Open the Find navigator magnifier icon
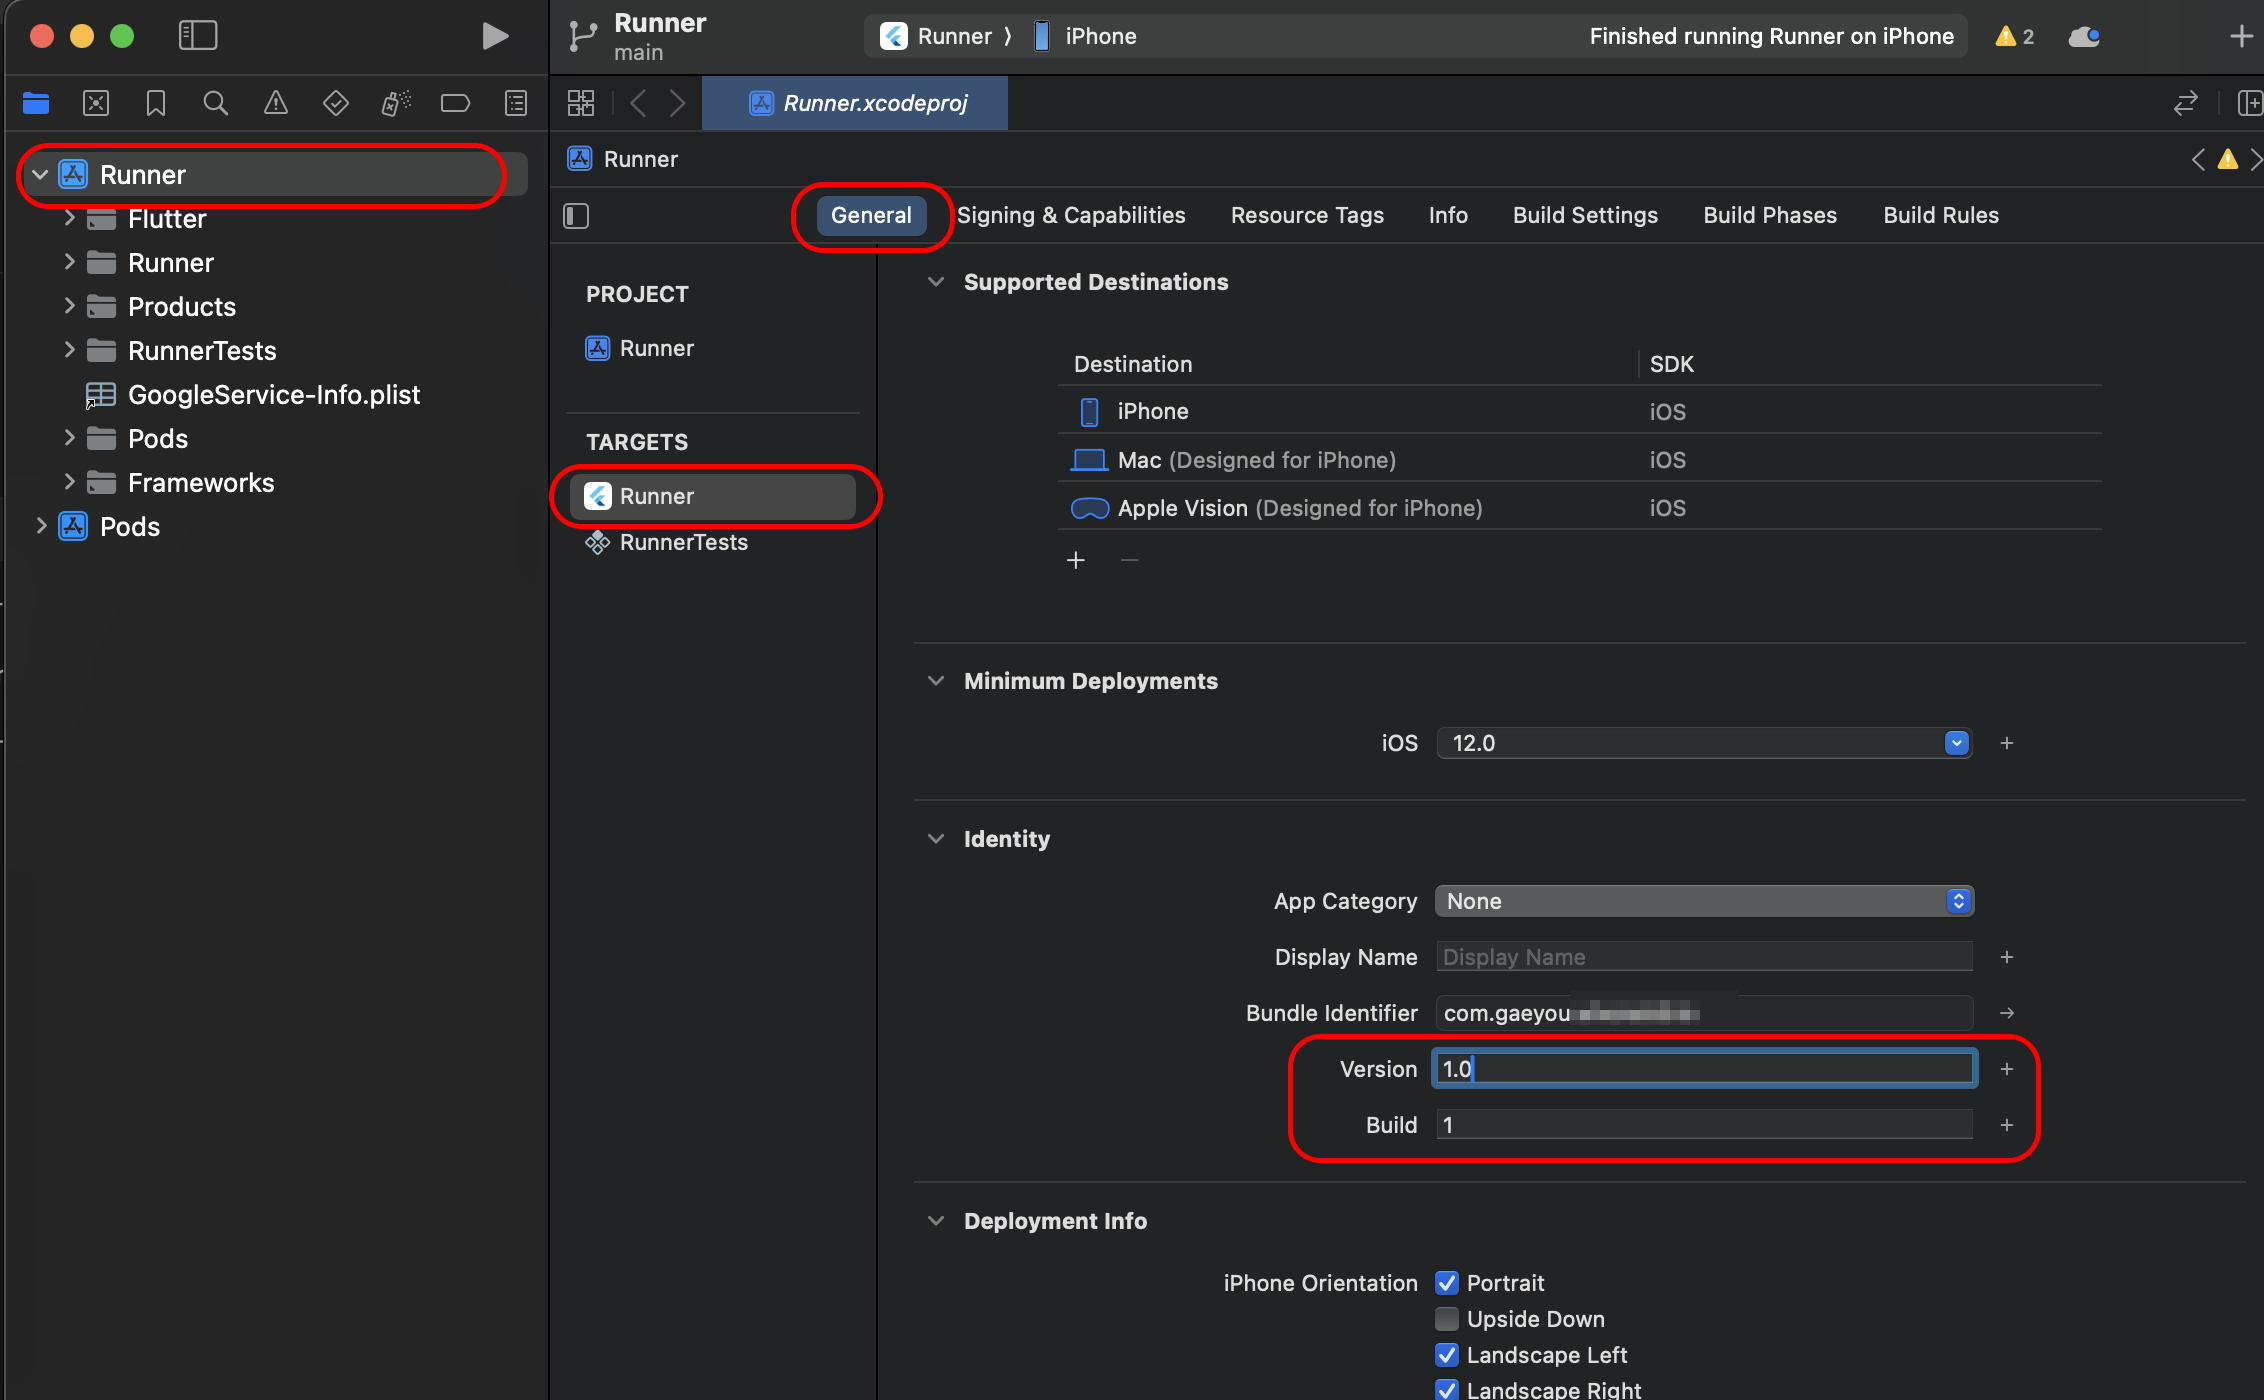This screenshot has height=1400, width=2264. click(215, 103)
